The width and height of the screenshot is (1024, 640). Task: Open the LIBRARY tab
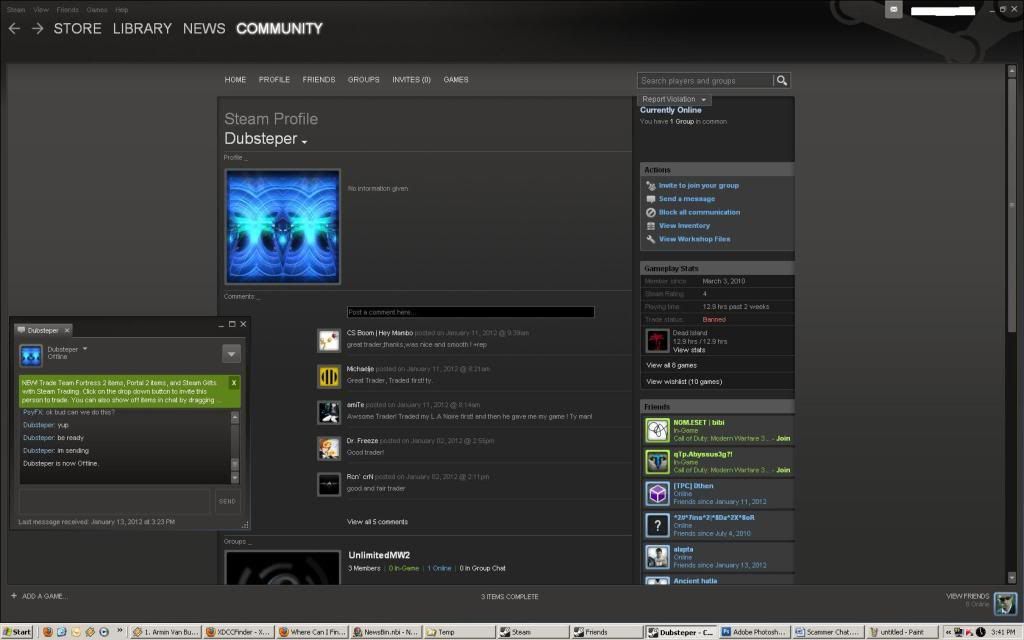pos(142,29)
